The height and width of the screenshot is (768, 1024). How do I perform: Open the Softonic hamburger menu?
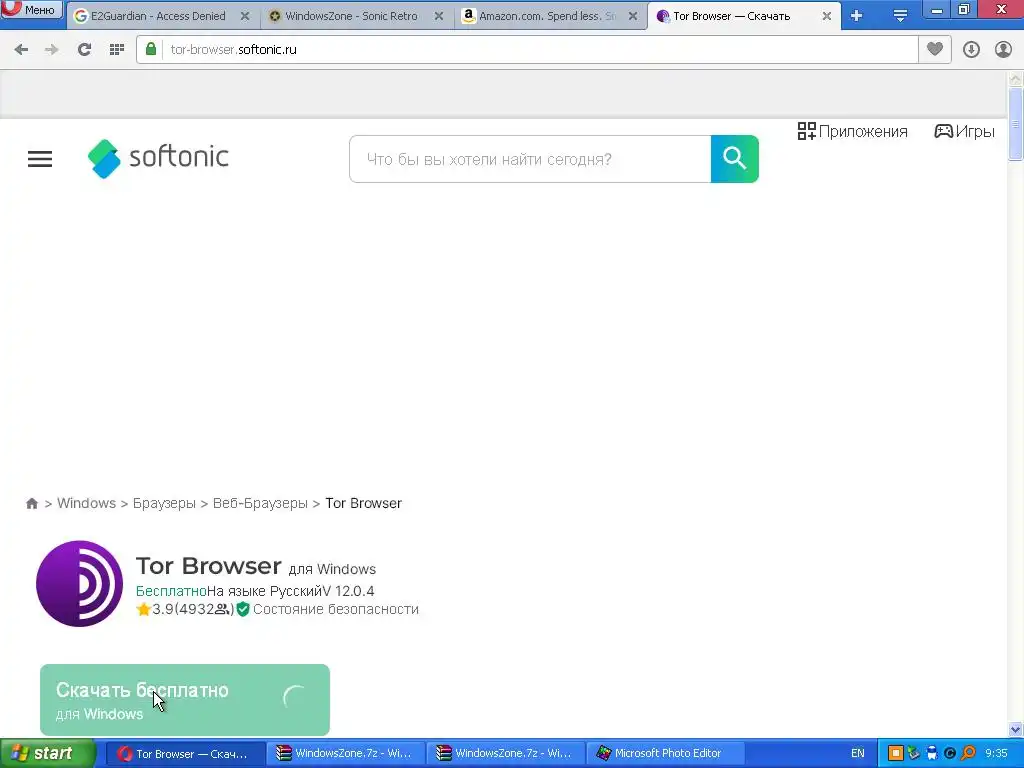tap(40, 159)
